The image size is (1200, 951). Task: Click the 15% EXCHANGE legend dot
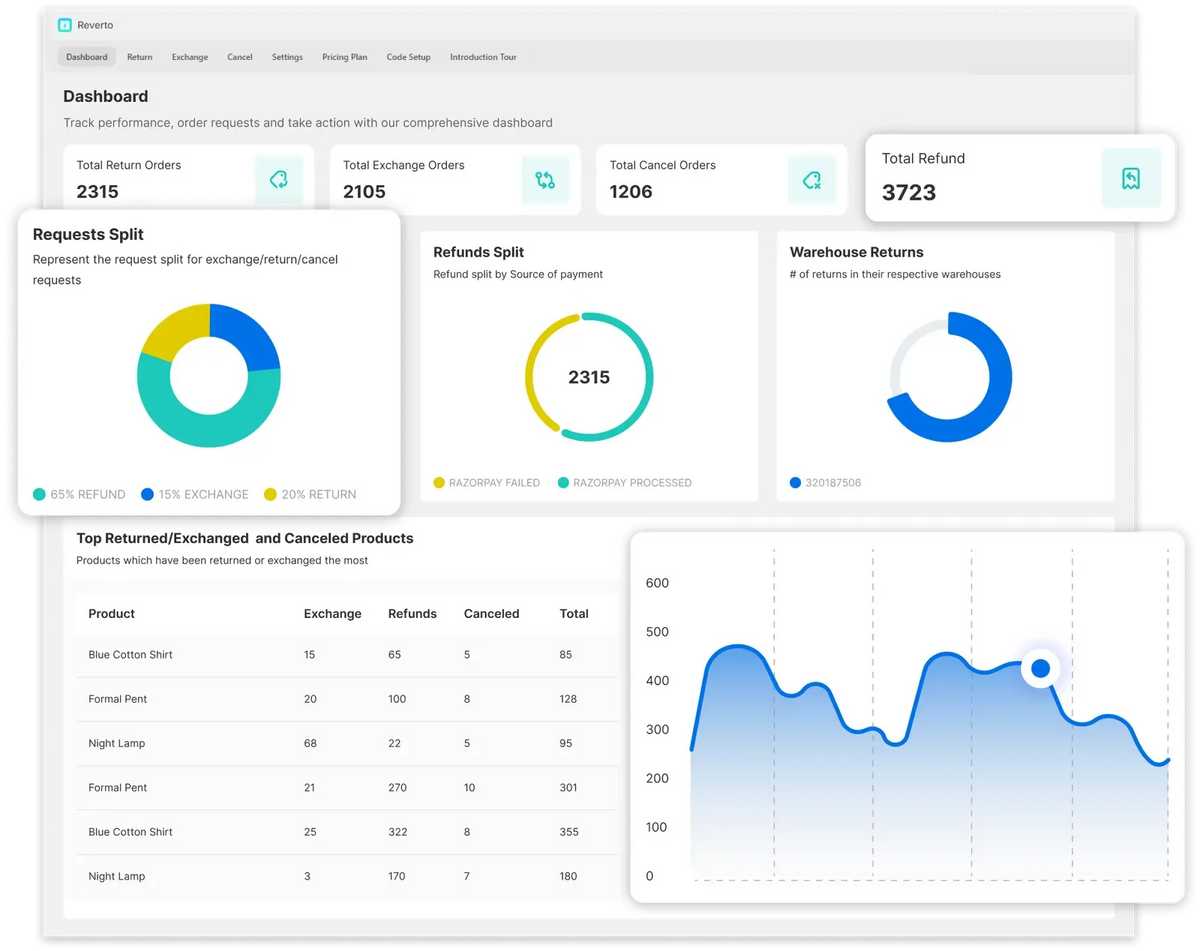(x=147, y=494)
